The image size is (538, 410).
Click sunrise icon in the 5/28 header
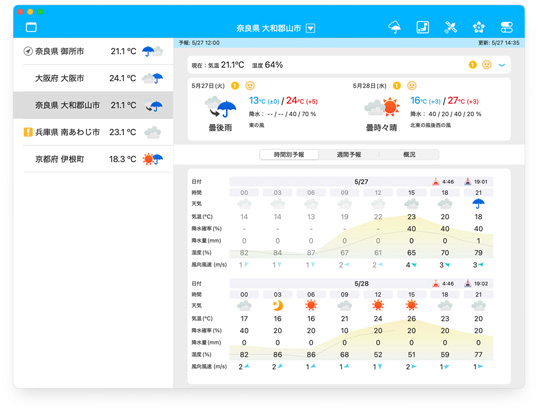(436, 283)
